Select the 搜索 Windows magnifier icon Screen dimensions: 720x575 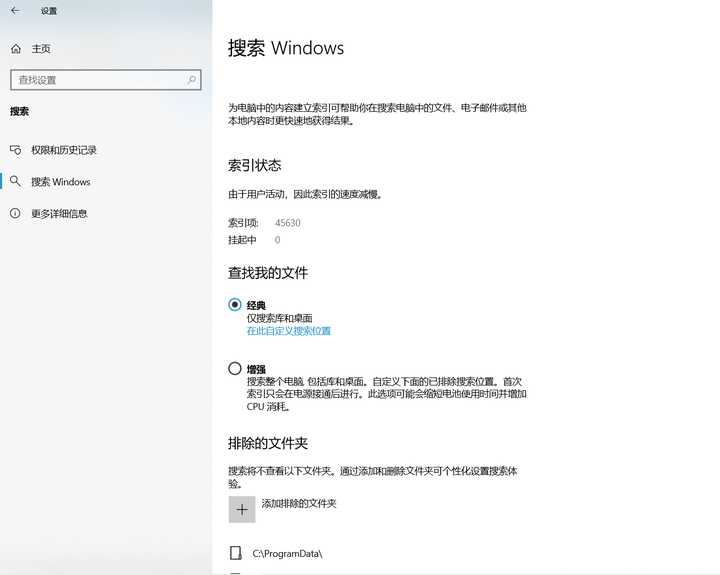point(16,181)
